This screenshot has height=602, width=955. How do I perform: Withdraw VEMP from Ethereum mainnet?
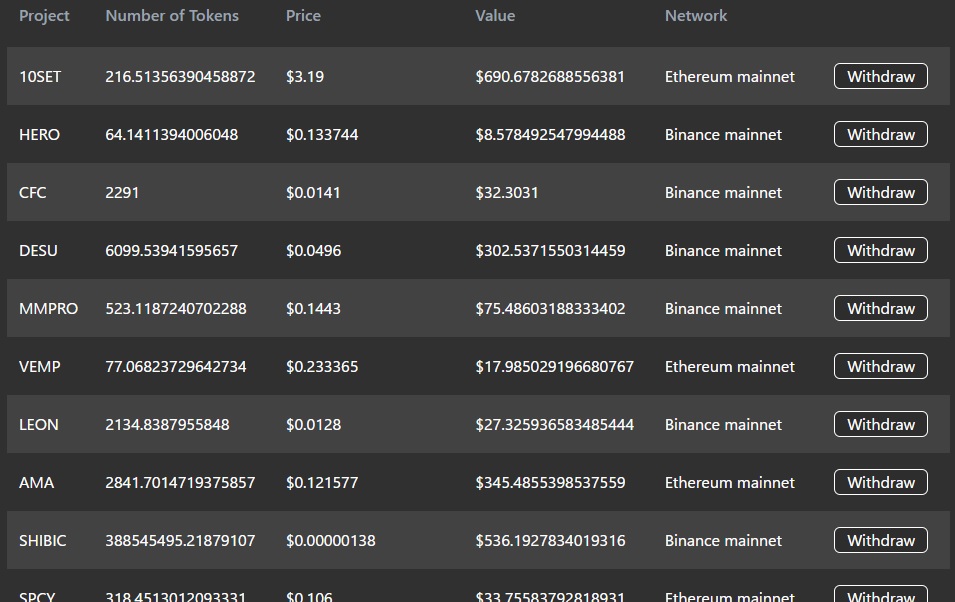880,366
